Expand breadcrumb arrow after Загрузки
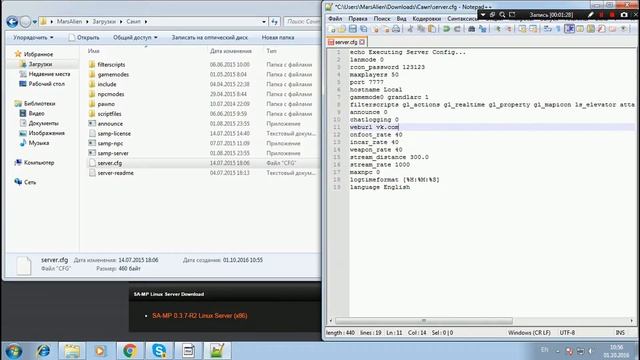 pyautogui.click(x=121, y=22)
